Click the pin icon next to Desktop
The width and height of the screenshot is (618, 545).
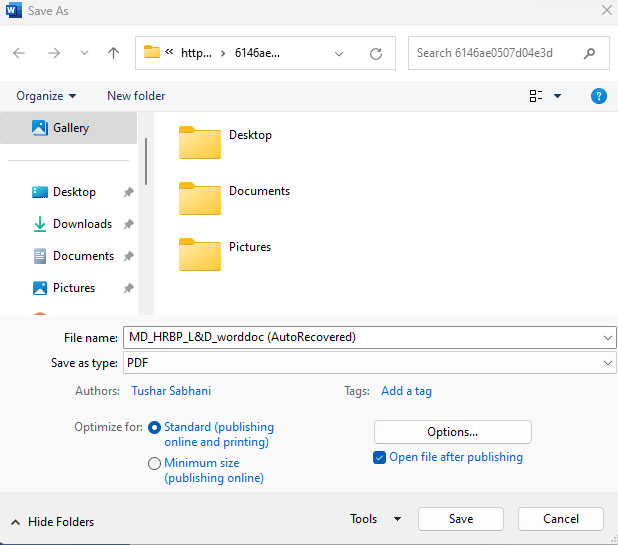(x=128, y=192)
